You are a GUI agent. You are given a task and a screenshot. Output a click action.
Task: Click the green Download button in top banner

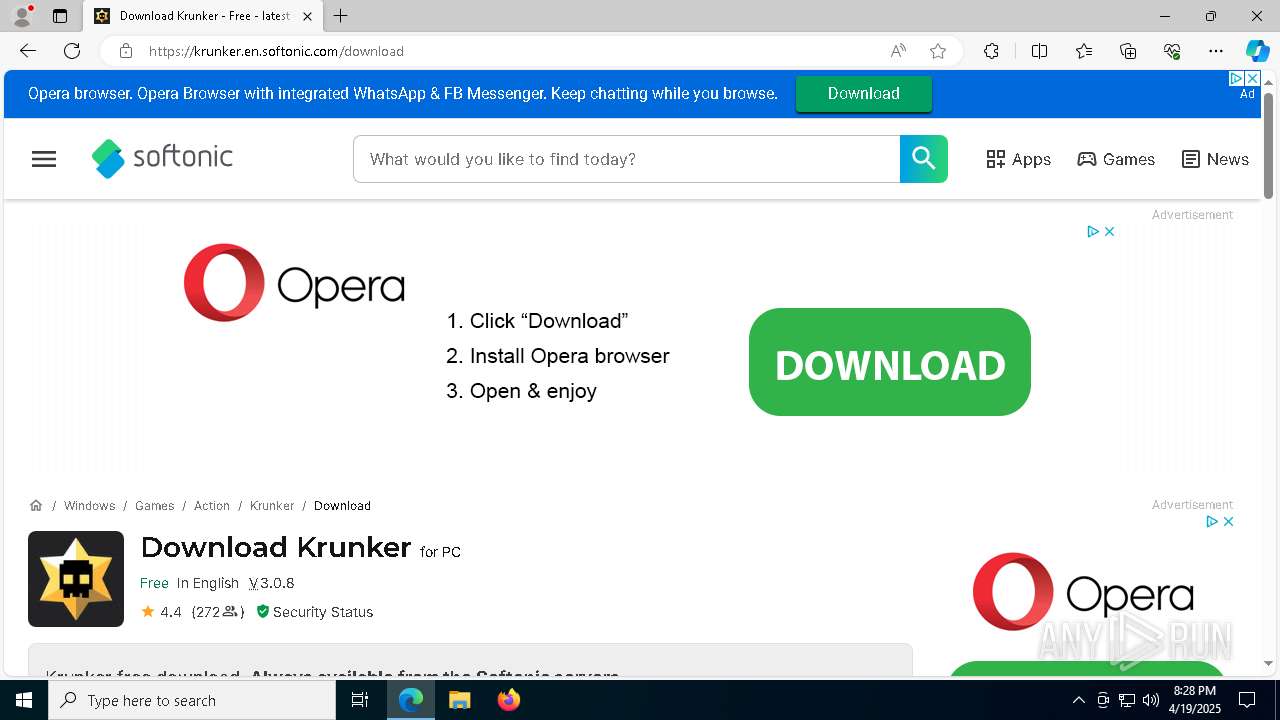[x=864, y=93]
